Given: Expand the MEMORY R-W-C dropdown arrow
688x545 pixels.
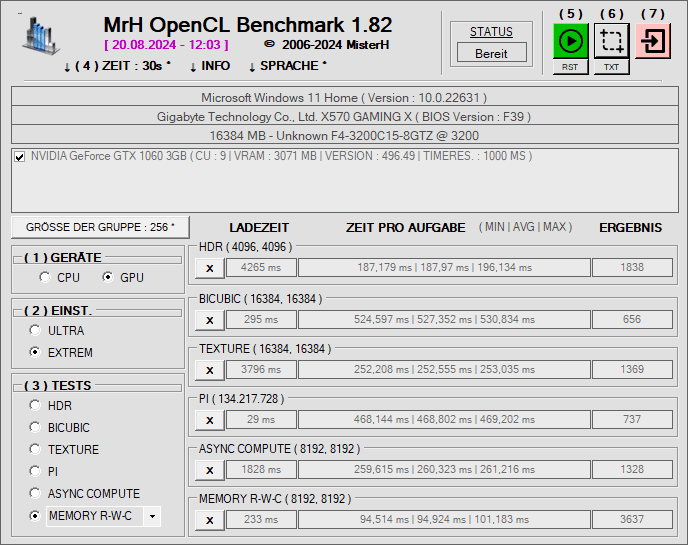Looking at the screenshot, I should (152, 516).
